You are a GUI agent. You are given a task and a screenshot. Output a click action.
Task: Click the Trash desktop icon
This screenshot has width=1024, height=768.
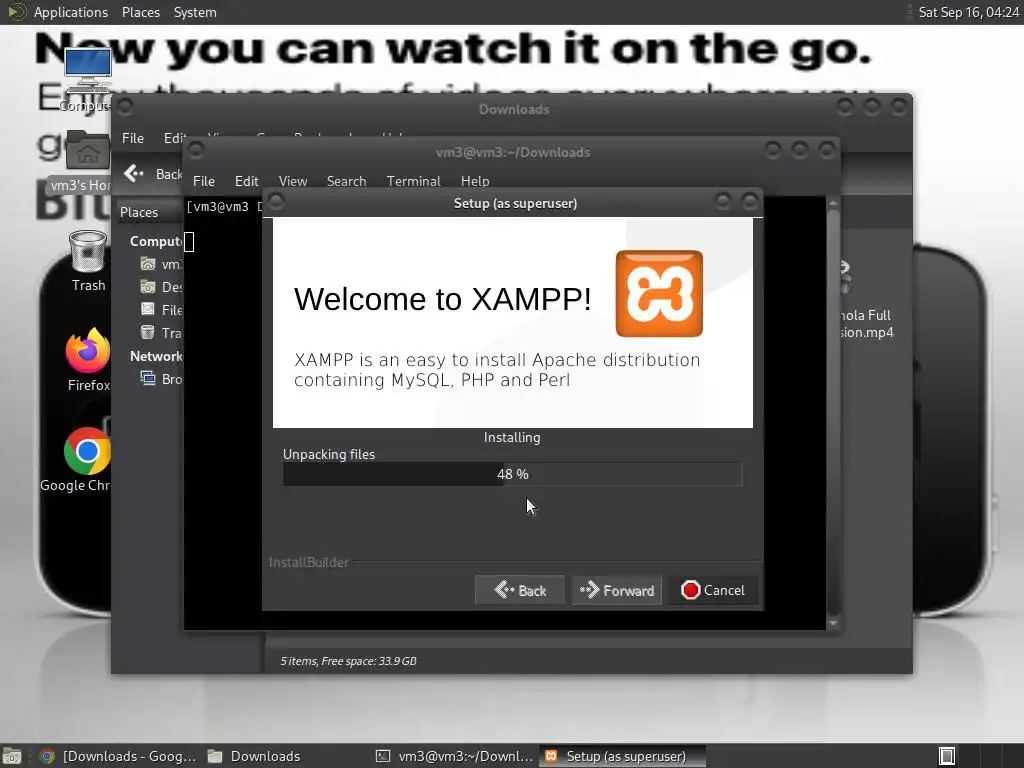pos(88,251)
